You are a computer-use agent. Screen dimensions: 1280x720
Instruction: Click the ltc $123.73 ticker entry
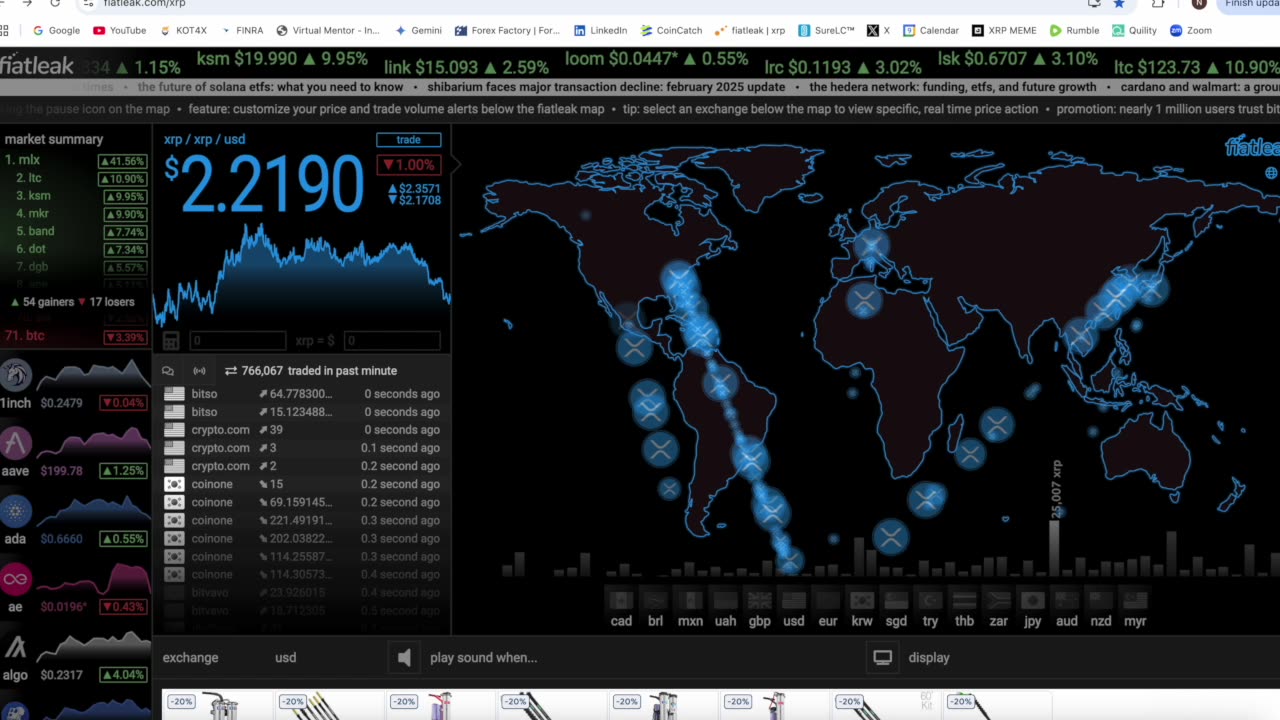tap(1196, 67)
